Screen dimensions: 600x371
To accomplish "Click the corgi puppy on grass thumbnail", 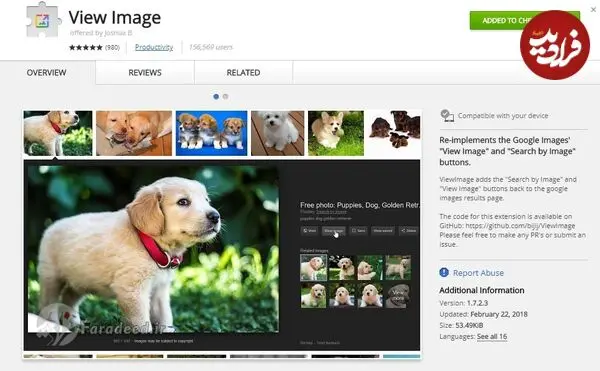I will point(336,133).
